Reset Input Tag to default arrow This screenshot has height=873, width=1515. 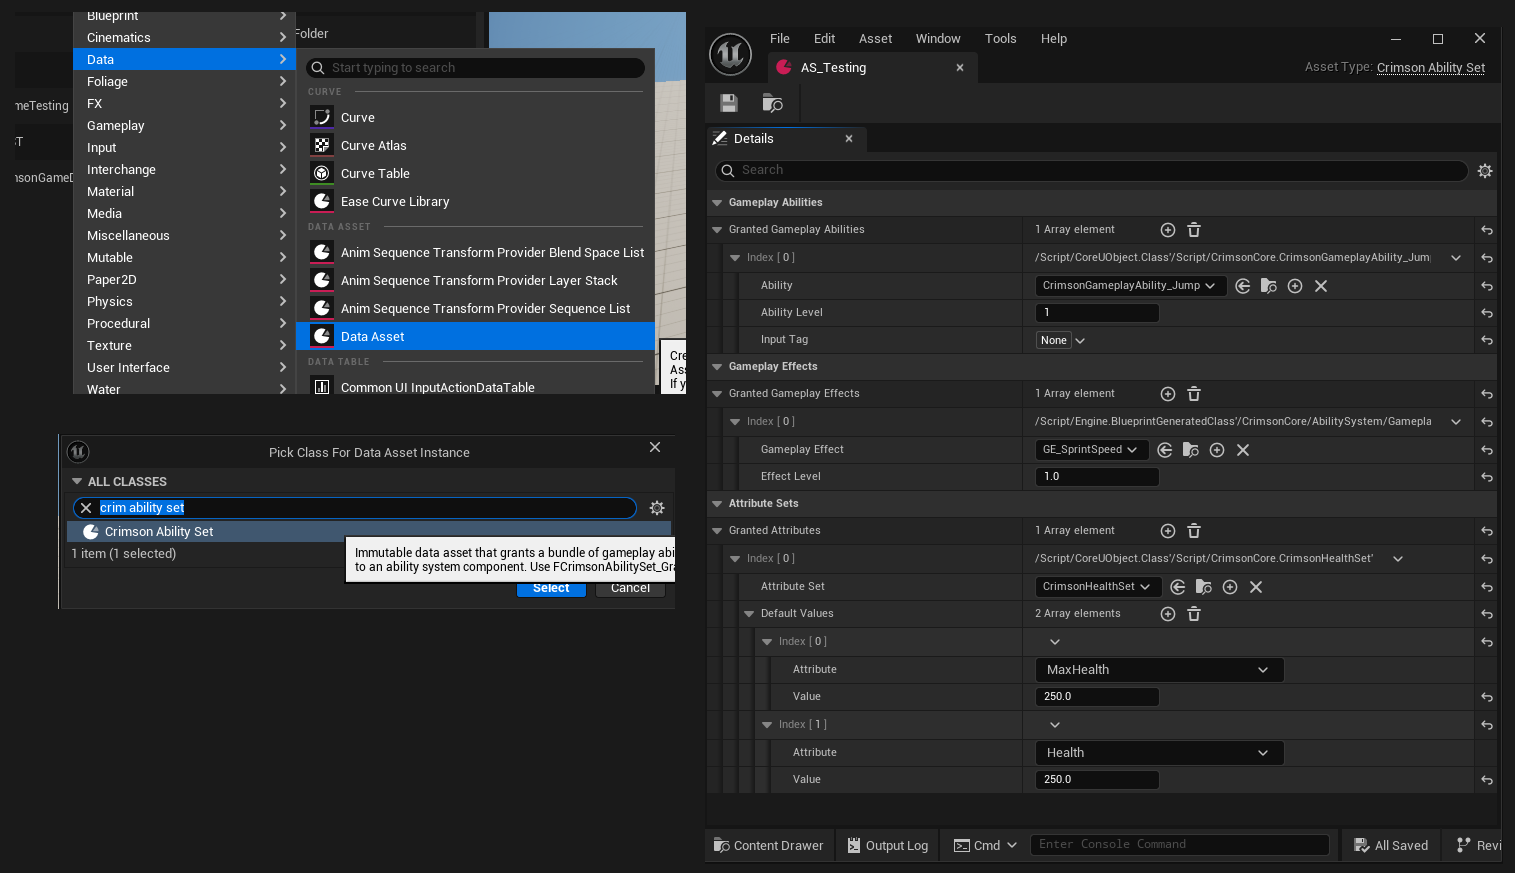pos(1487,340)
